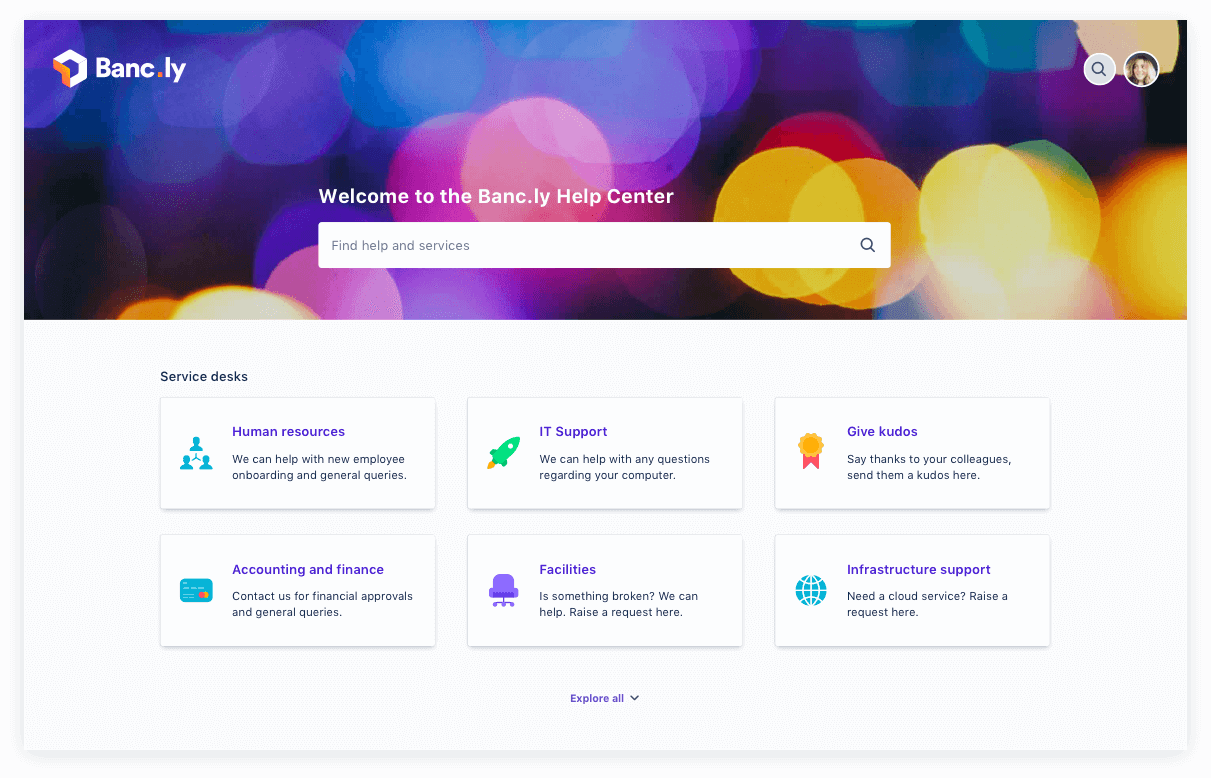
Task: Open search using the magnifier icon
Action: point(1099,69)
